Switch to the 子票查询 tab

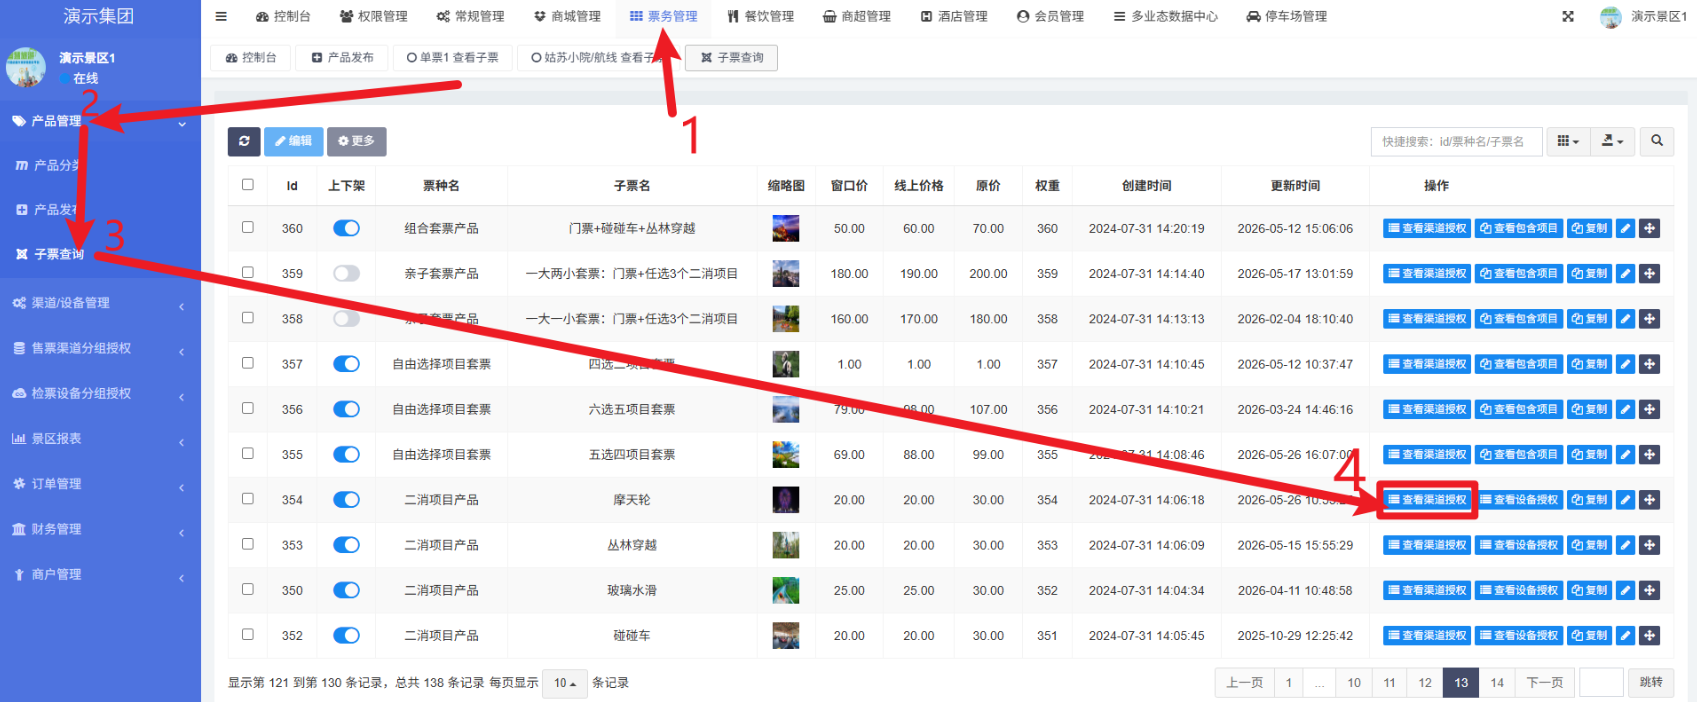731,58
